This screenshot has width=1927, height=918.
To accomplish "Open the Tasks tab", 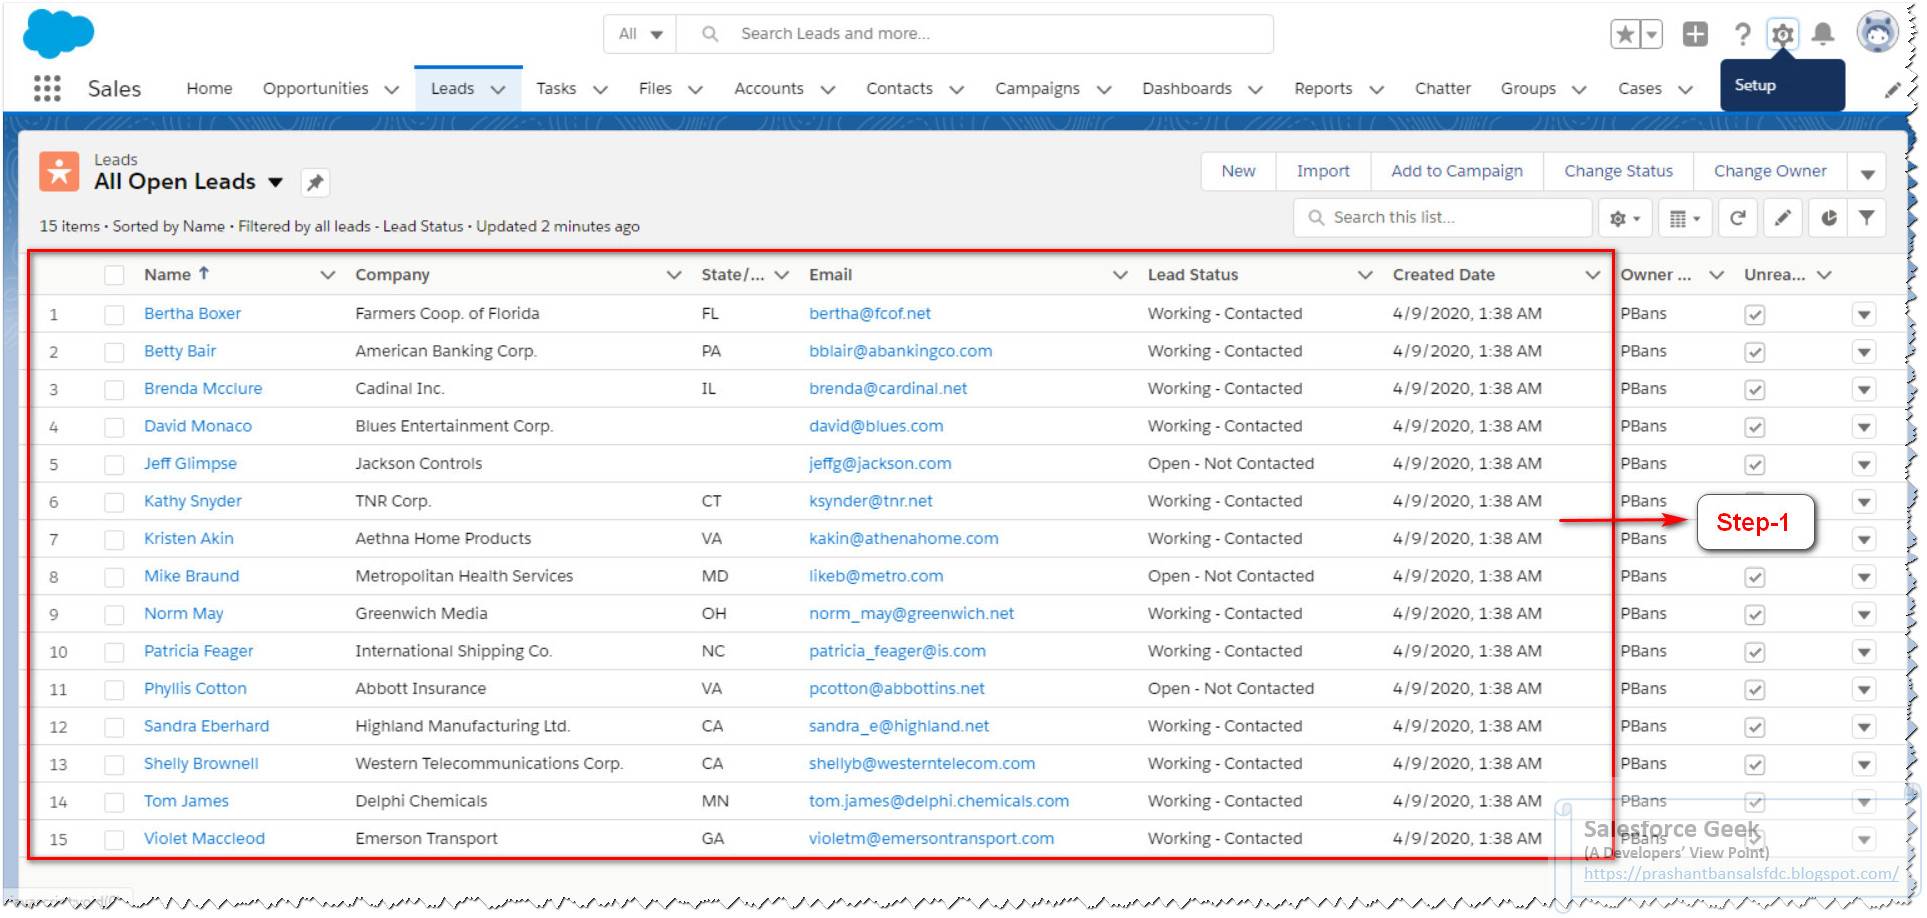I will click(x=556, y=88).
